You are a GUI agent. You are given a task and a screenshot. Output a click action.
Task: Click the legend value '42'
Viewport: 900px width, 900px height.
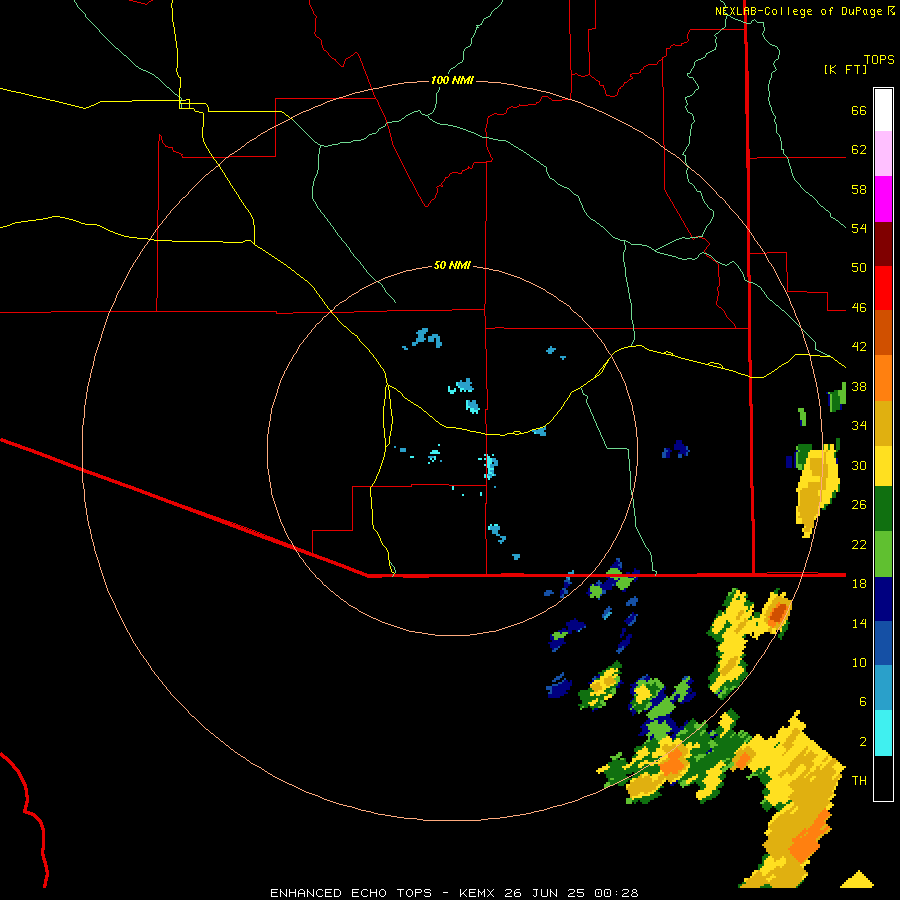pyautogui.click(x=859, y=347)
